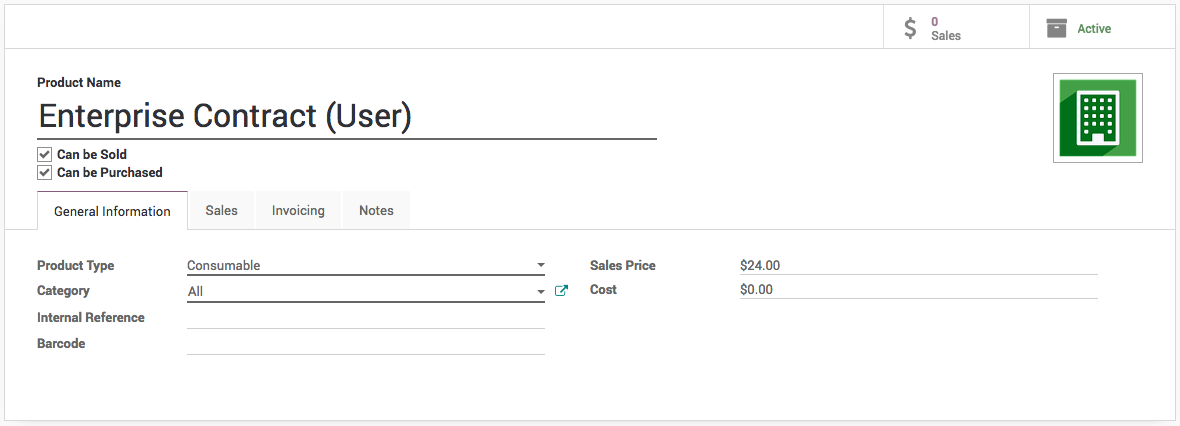Click the Barcode input field

[365, 344]
